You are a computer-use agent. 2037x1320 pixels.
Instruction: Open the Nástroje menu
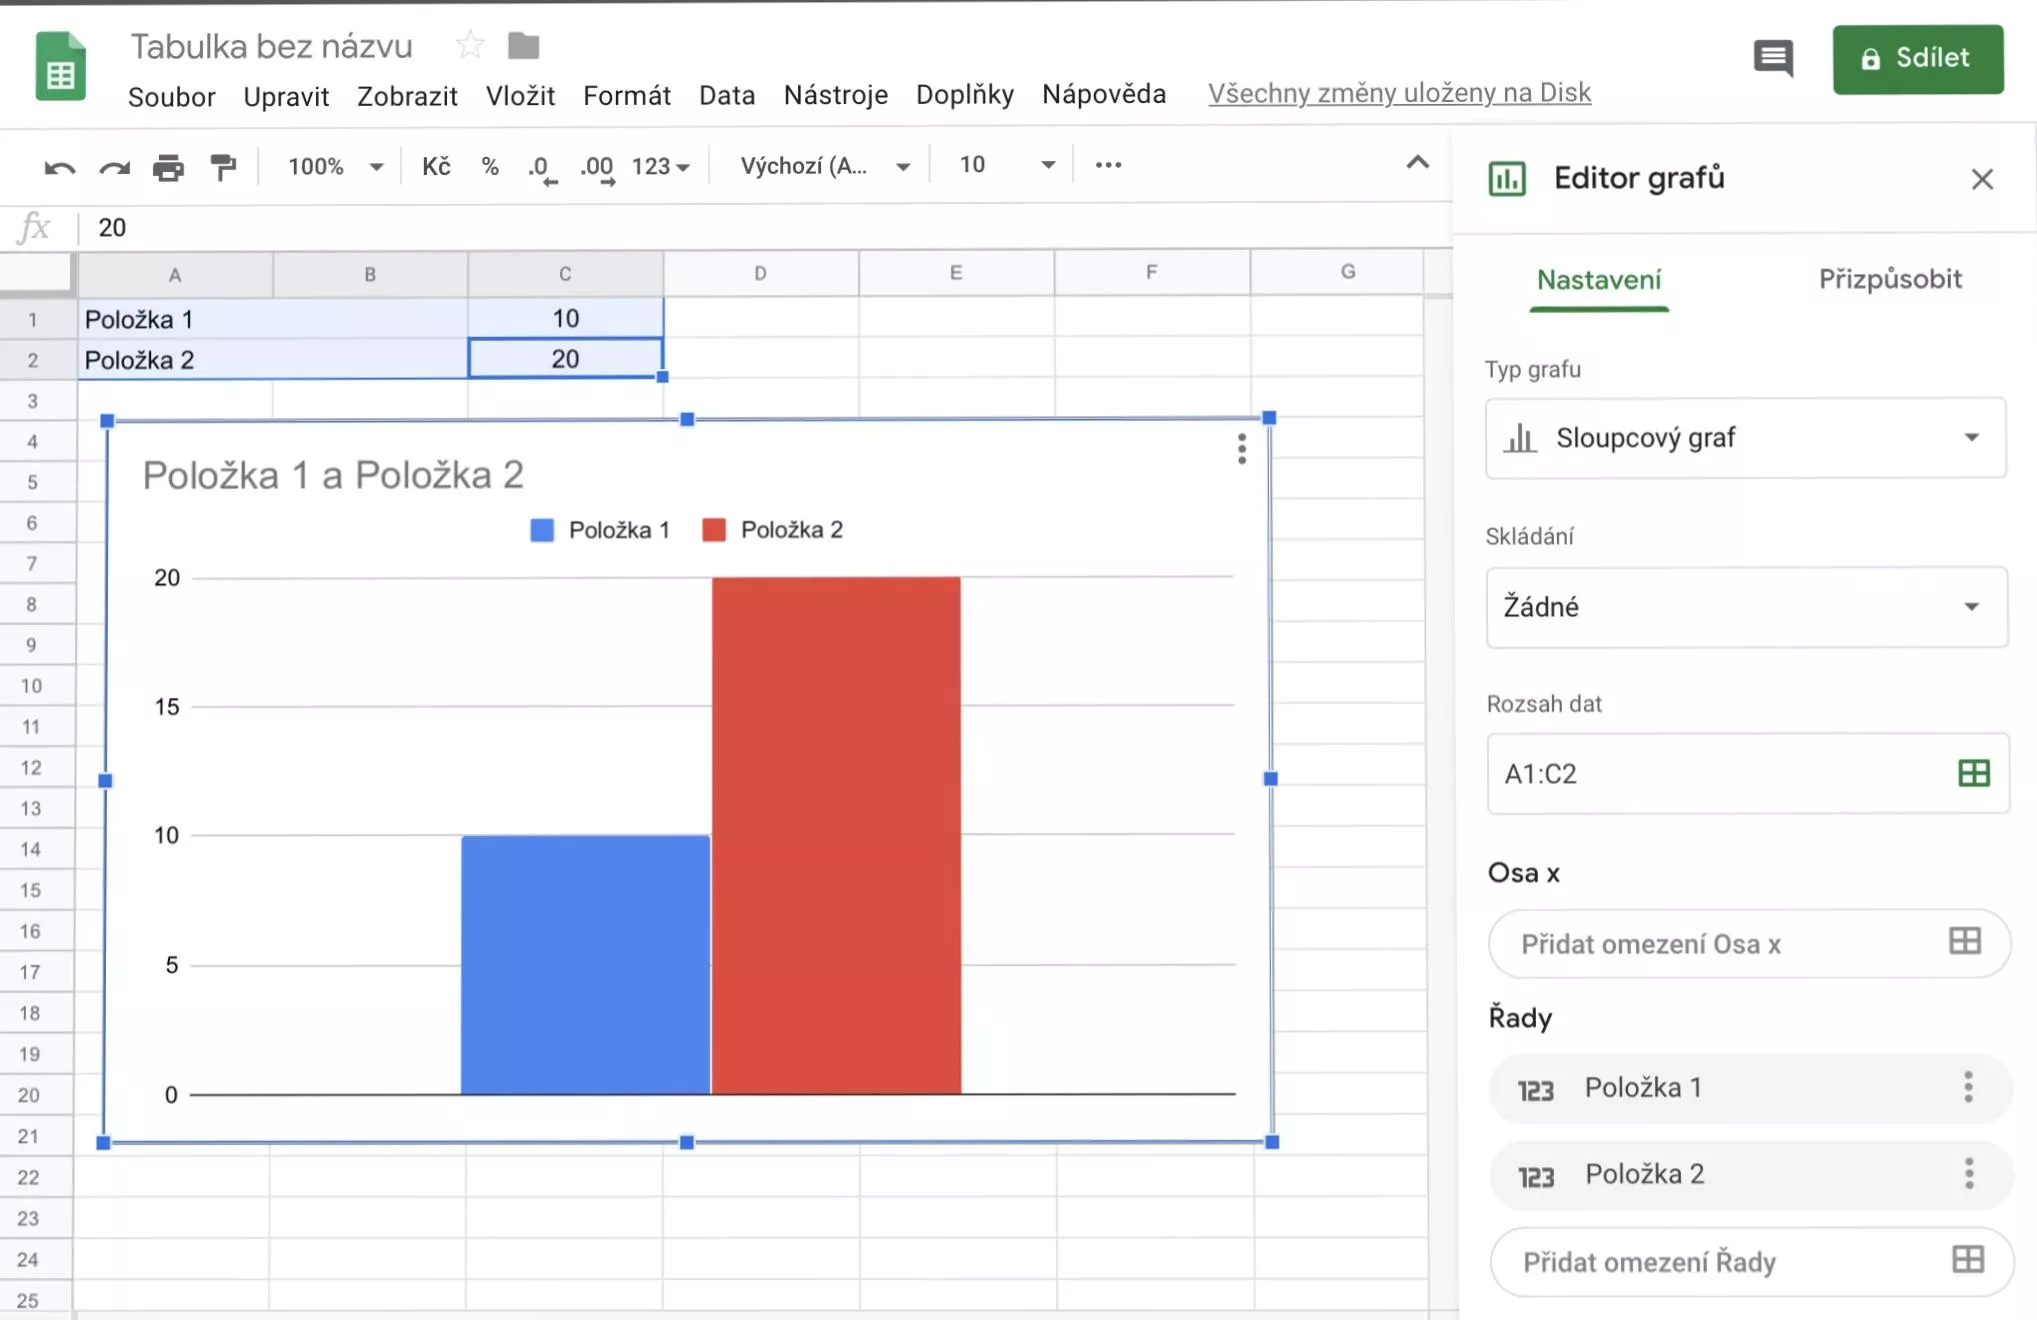click(x=836, y=96)
